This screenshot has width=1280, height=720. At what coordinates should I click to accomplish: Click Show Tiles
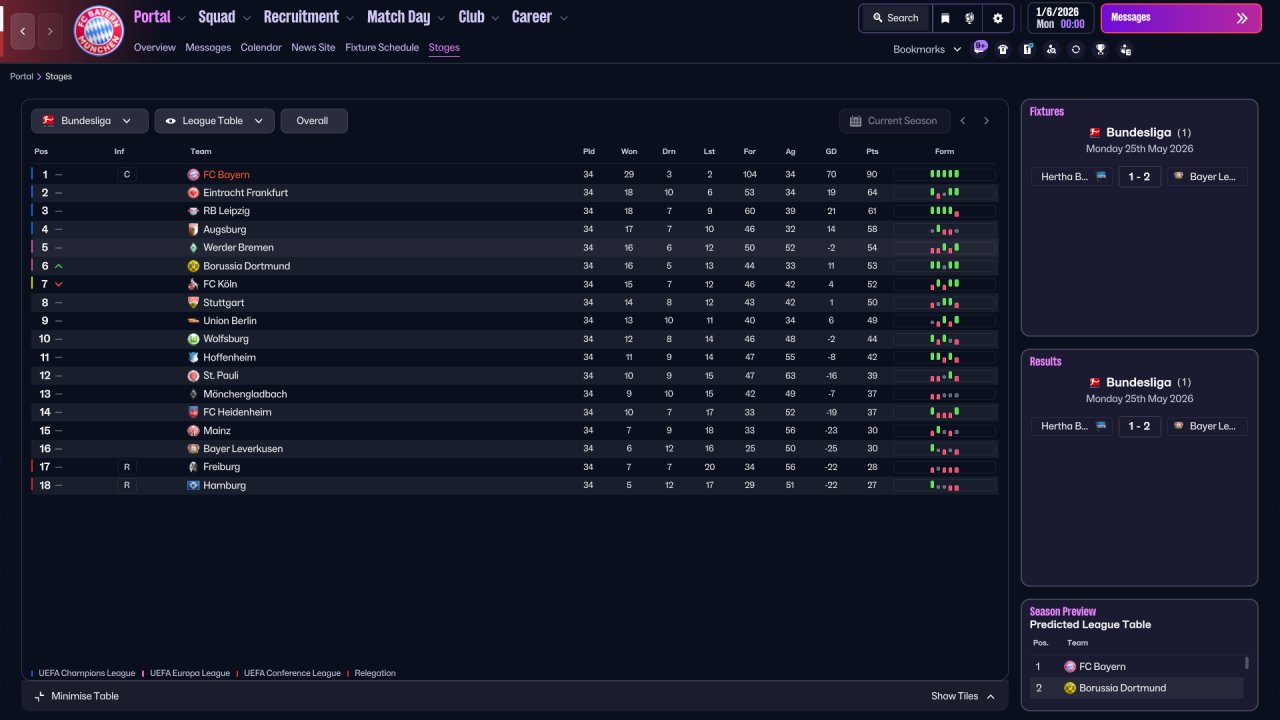point(963,696)
